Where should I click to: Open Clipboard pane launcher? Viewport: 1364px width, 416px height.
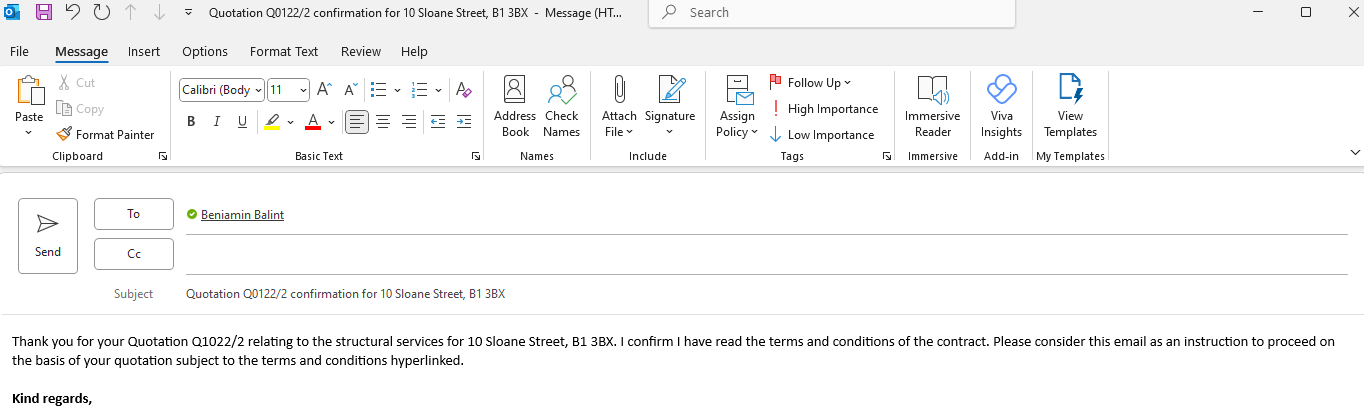click(162, 157)
